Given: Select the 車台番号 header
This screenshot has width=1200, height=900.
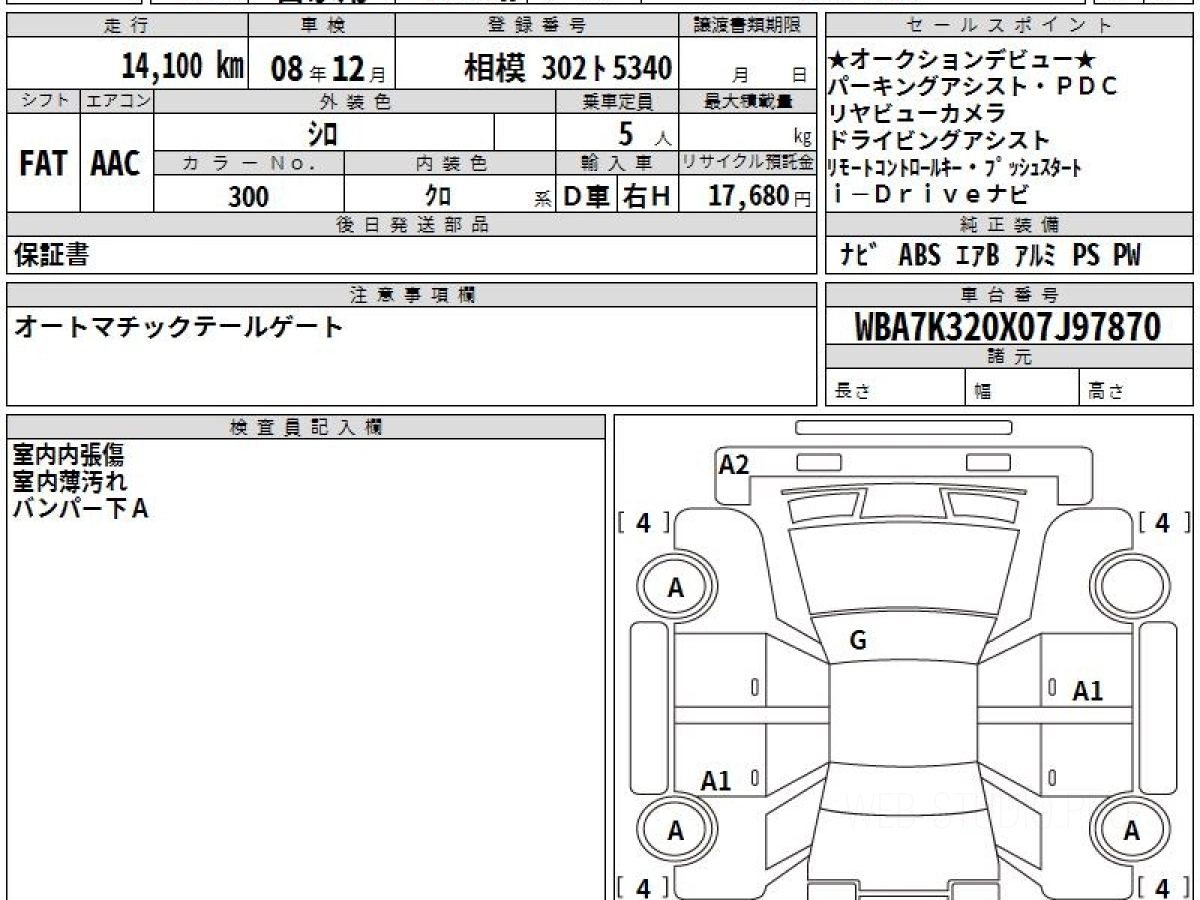Looking at the screenshot, I should click(x=1008, y=295).
